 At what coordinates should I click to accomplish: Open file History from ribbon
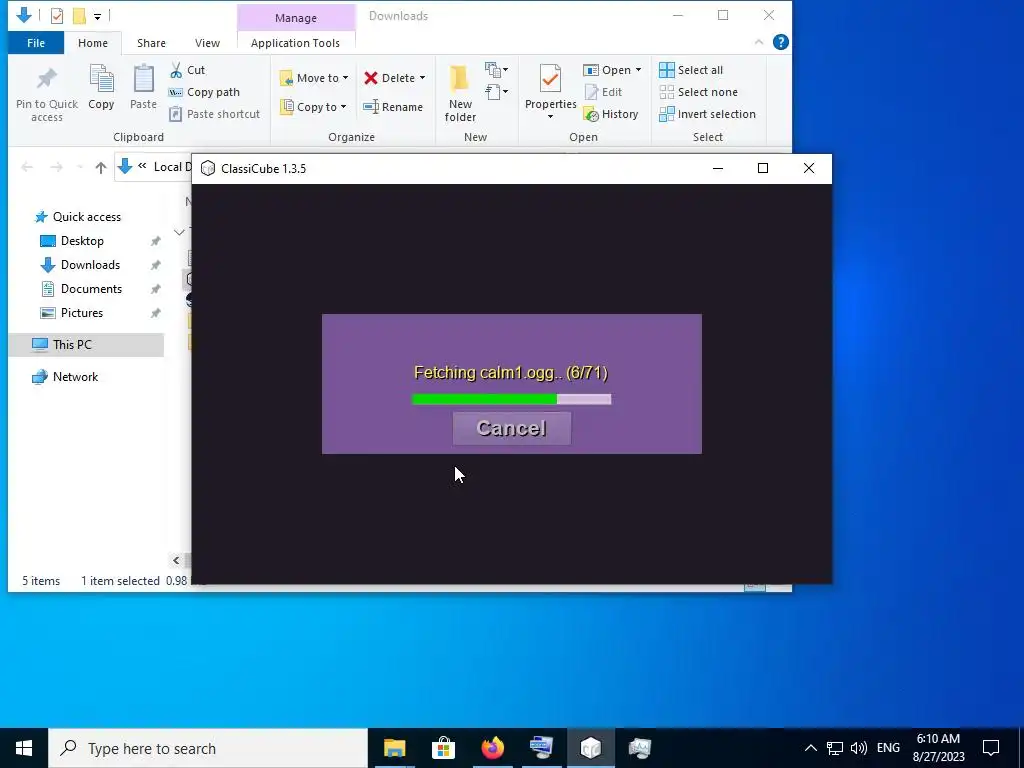(x=611, y=114)
